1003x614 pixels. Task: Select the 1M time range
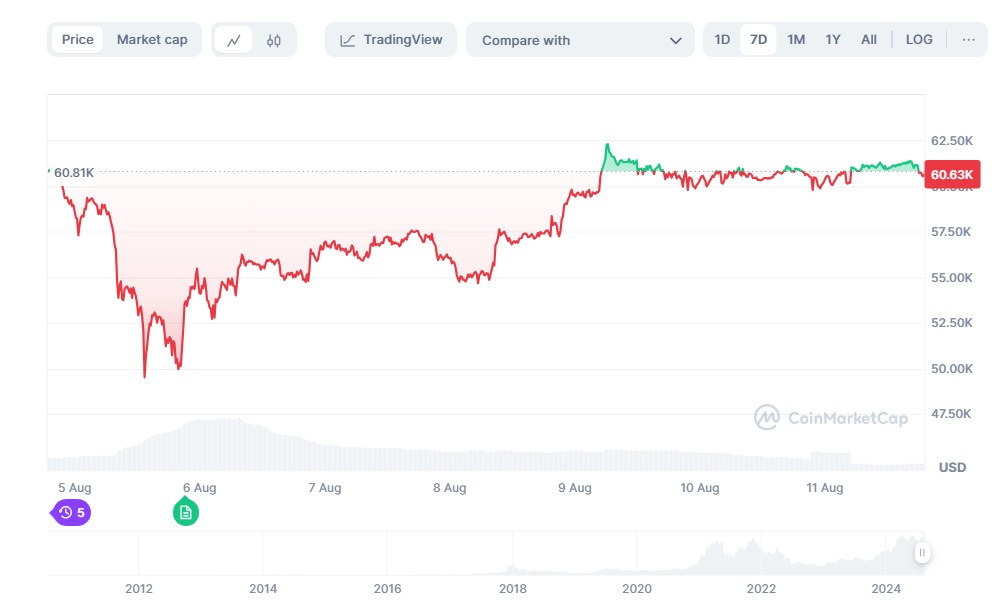tap(796, 40)
